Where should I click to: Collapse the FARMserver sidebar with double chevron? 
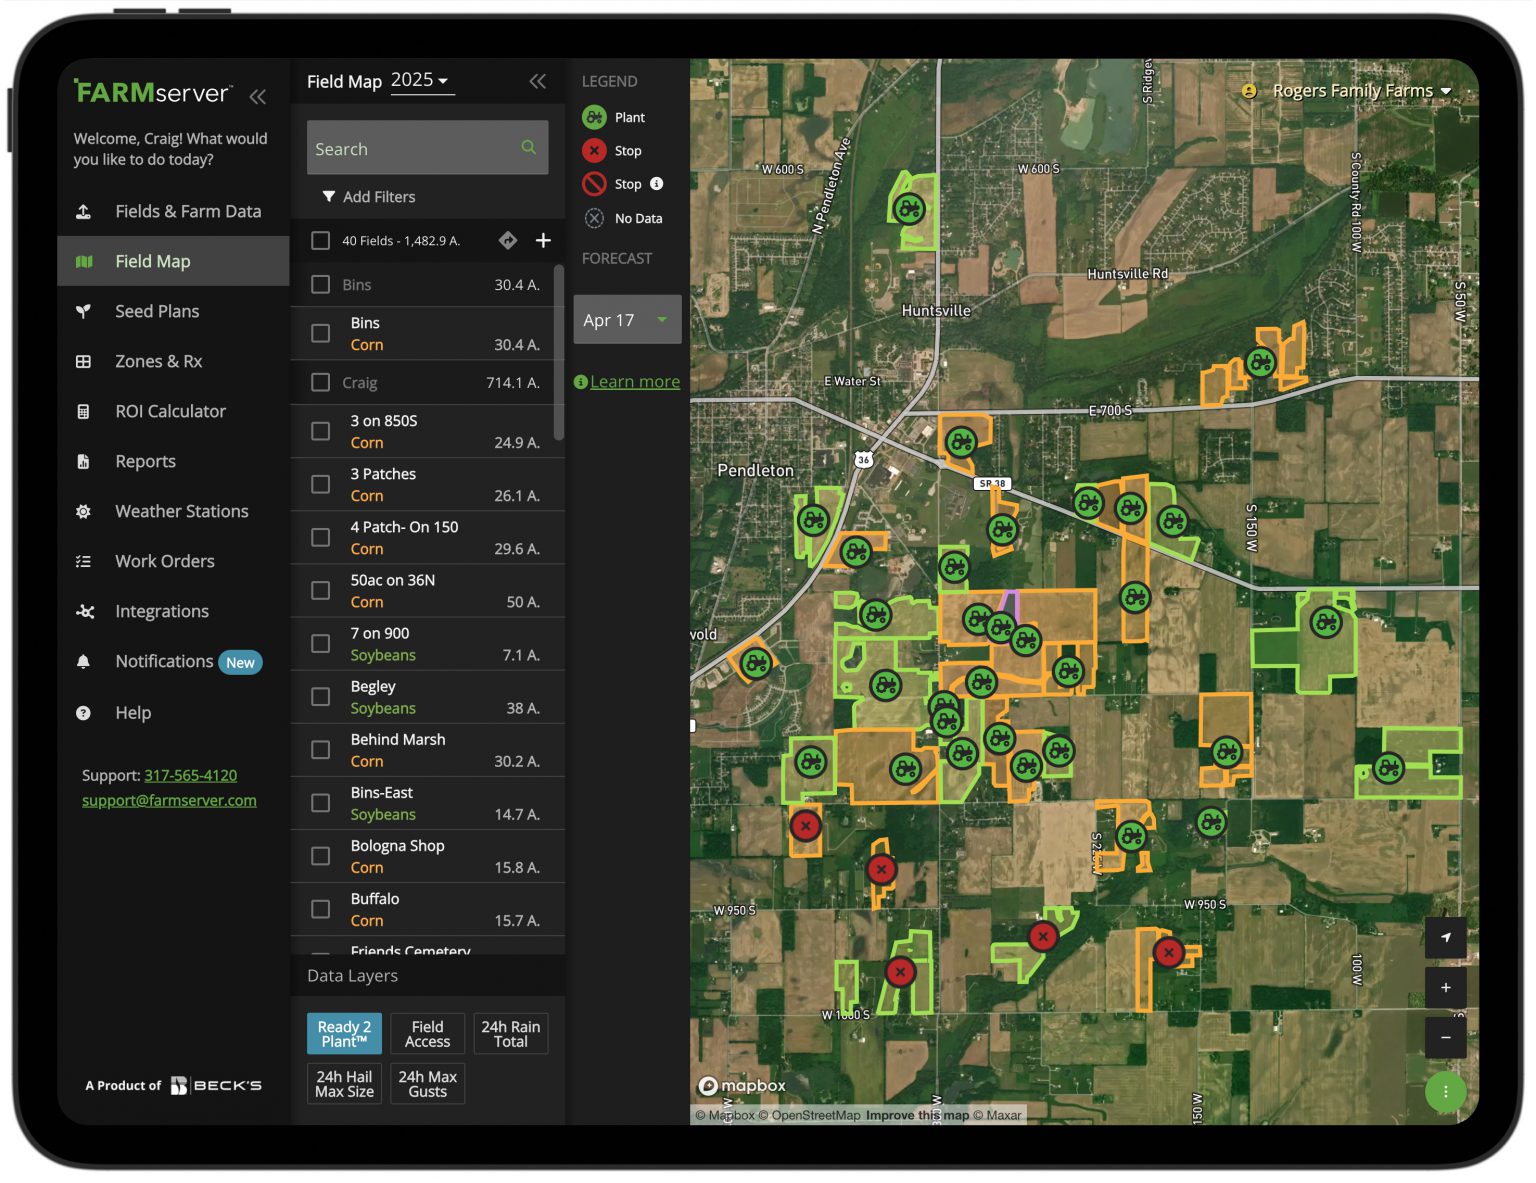258,96
